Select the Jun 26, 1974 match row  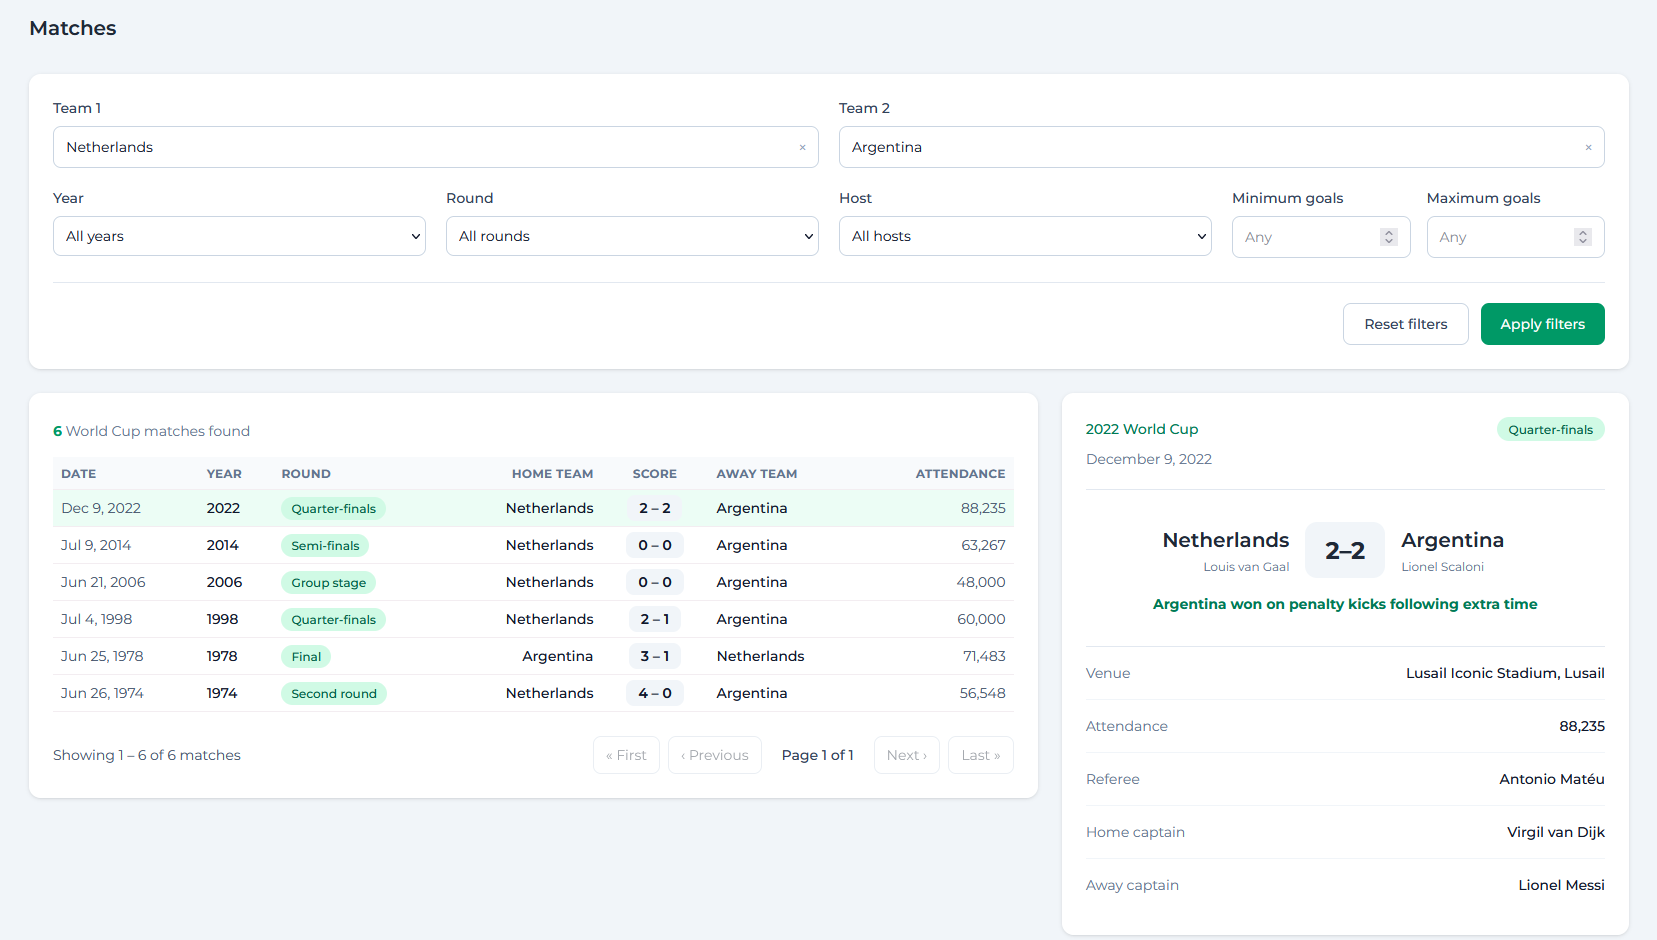[533, 693]
